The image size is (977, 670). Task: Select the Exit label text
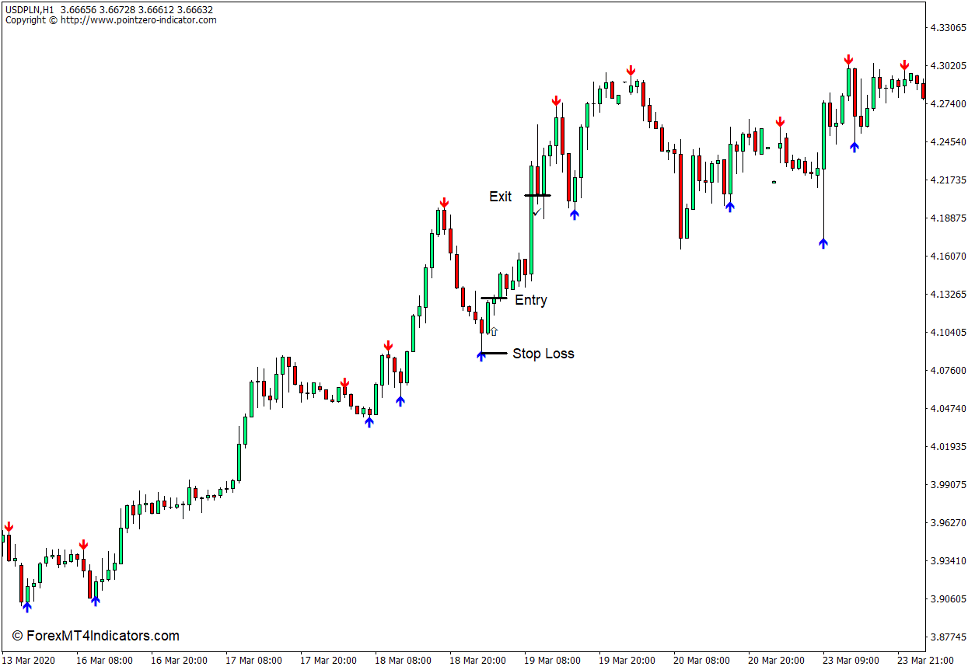[499, 196]
